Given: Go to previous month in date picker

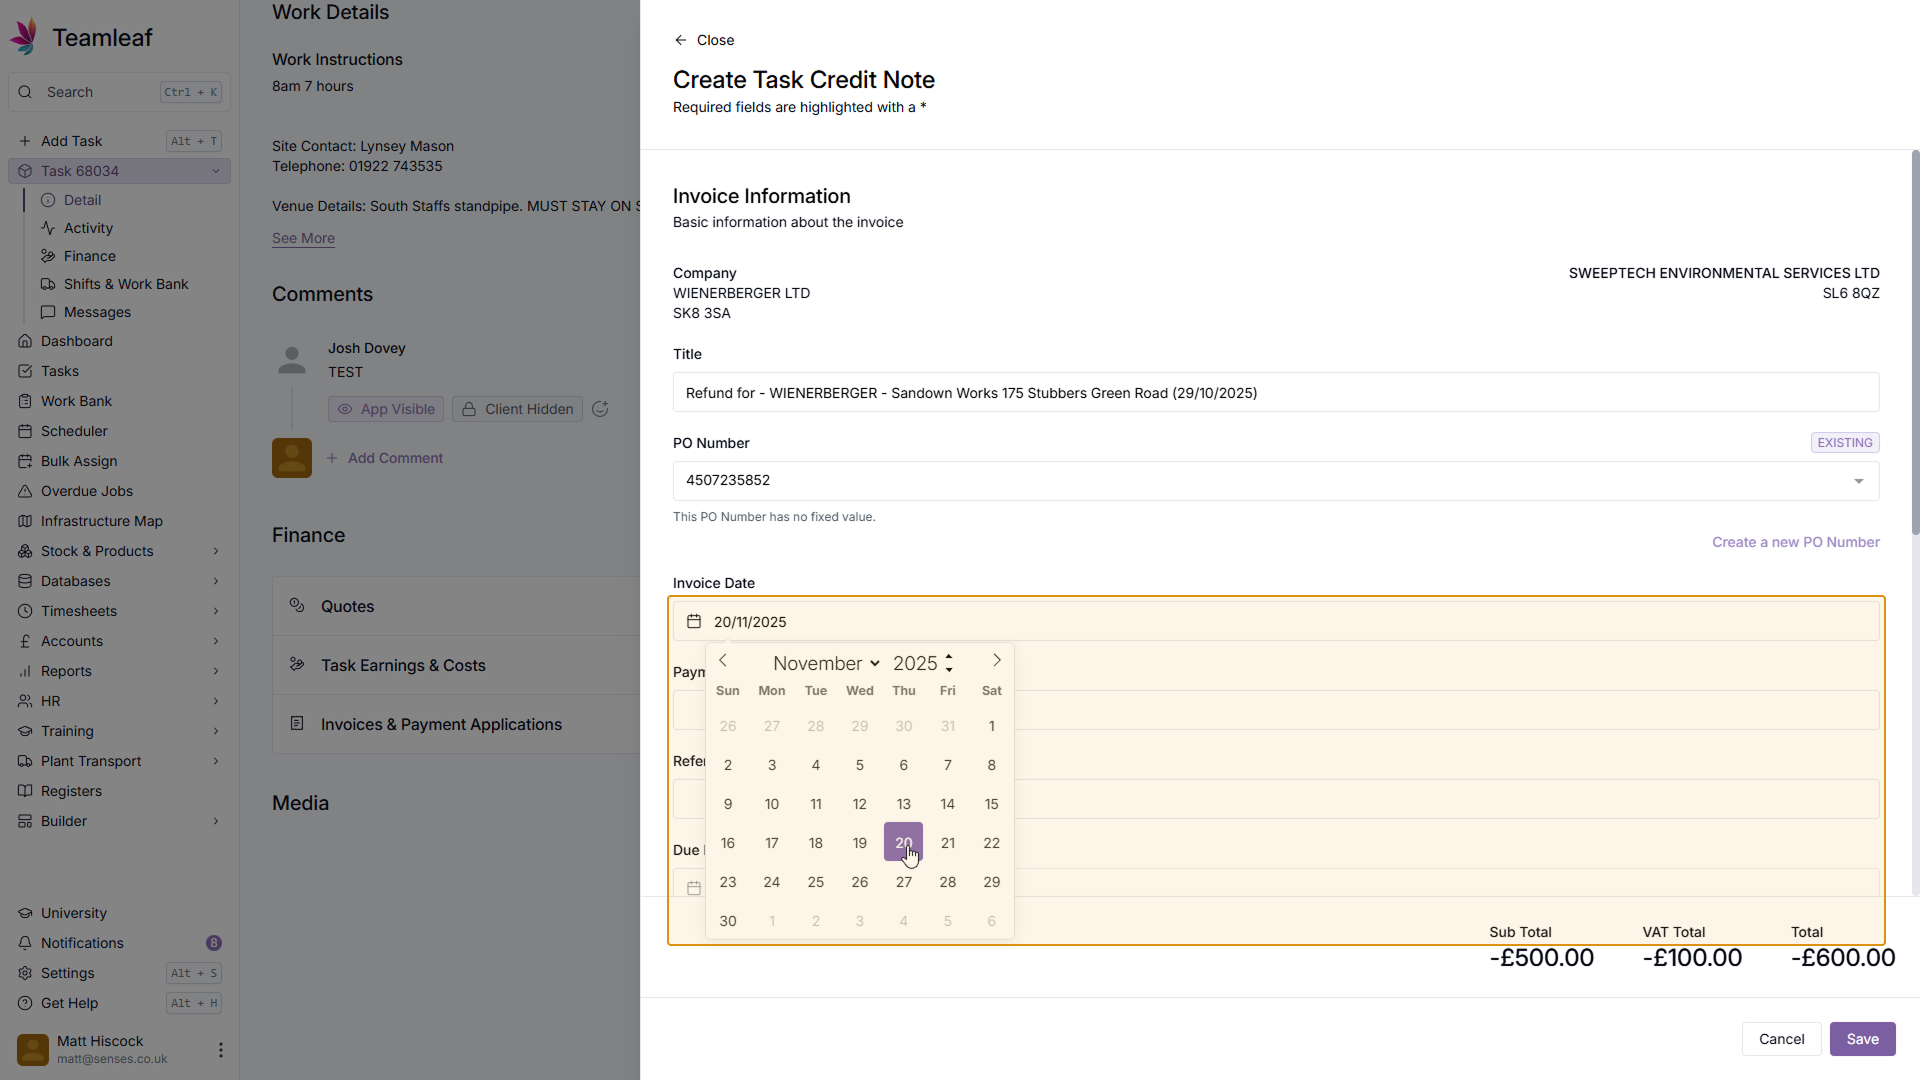Looking at the screenshot, I should coord(723,660).
